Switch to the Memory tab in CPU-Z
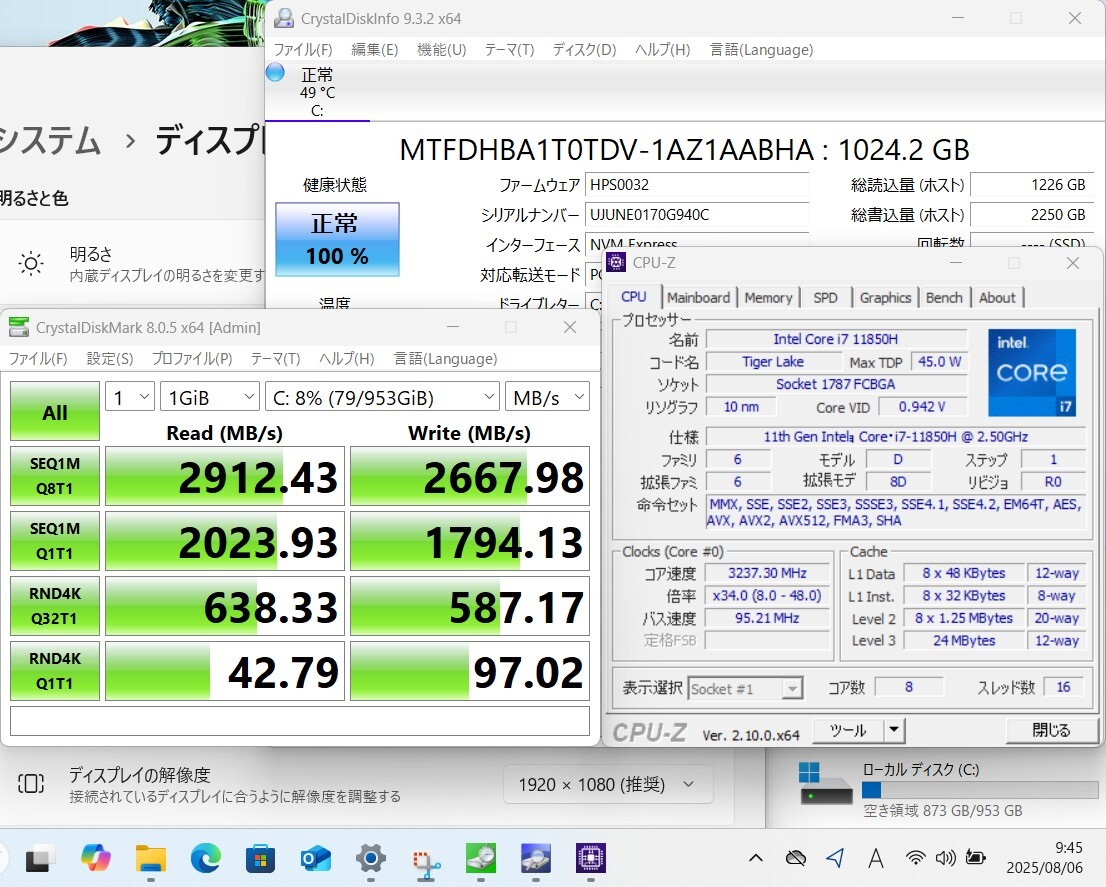 pos(768,298)
